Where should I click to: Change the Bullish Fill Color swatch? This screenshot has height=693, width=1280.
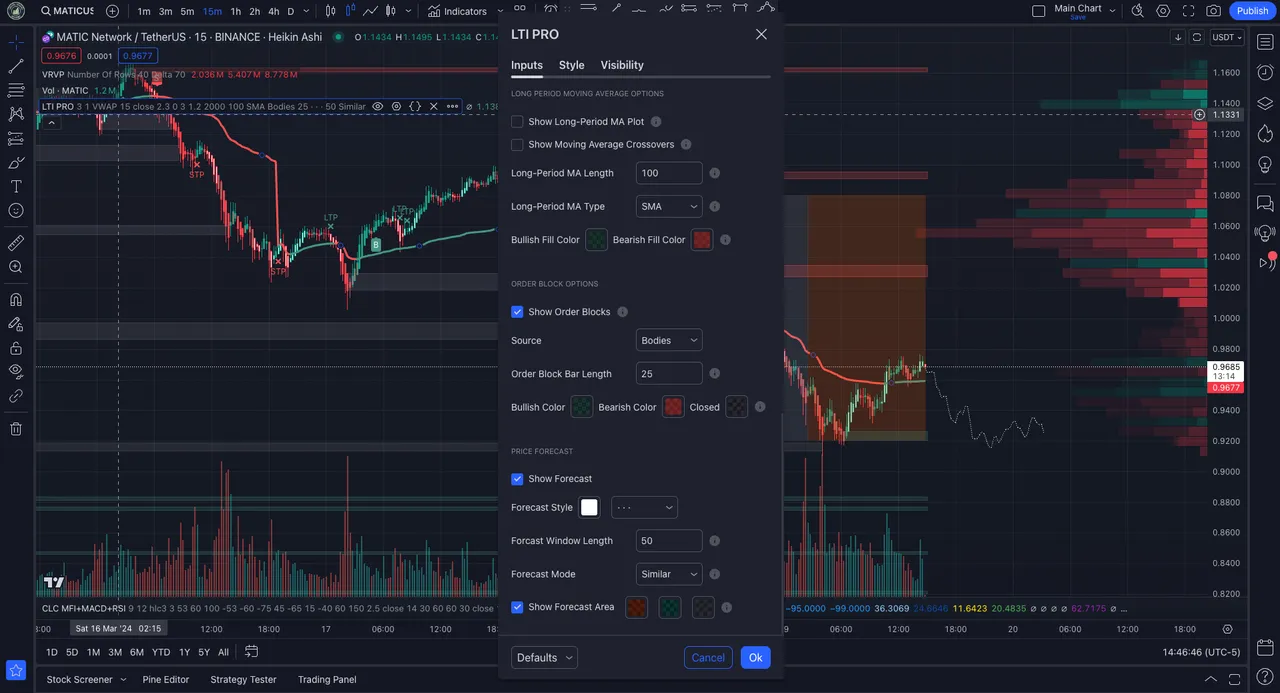pyautogui.click(x=595, y=240)
